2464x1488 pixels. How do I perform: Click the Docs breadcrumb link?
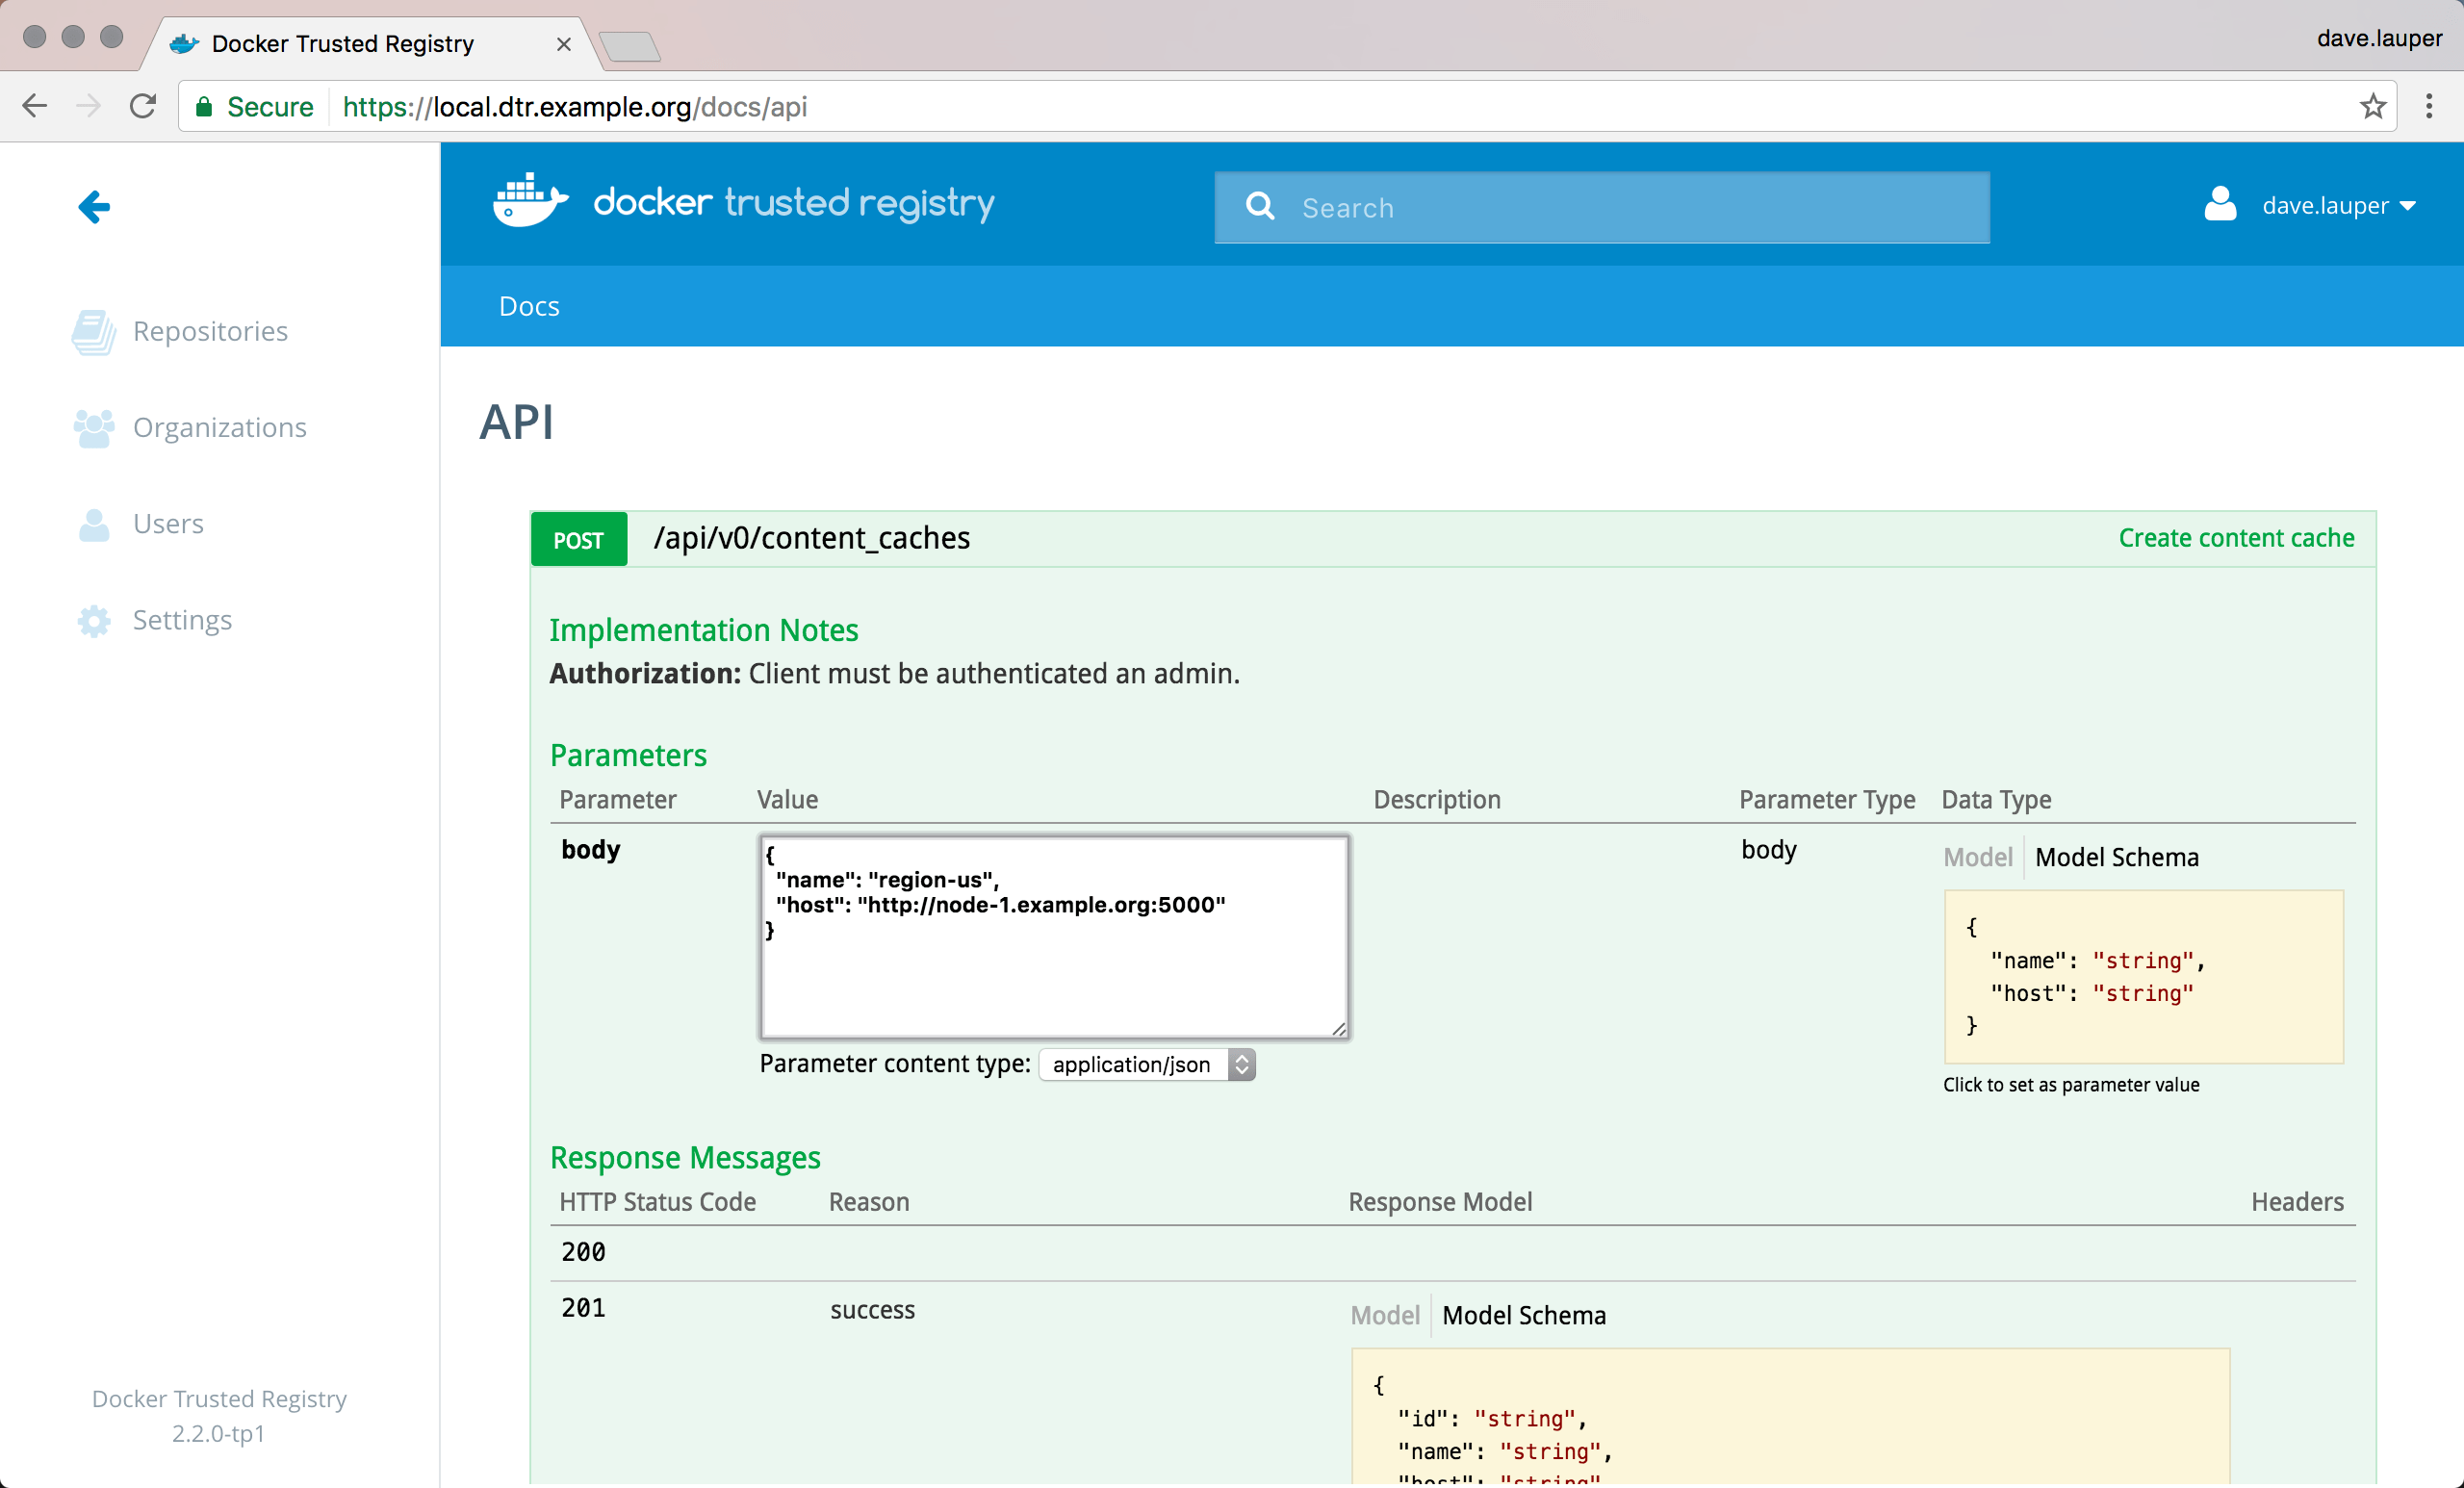coord(529,306)
